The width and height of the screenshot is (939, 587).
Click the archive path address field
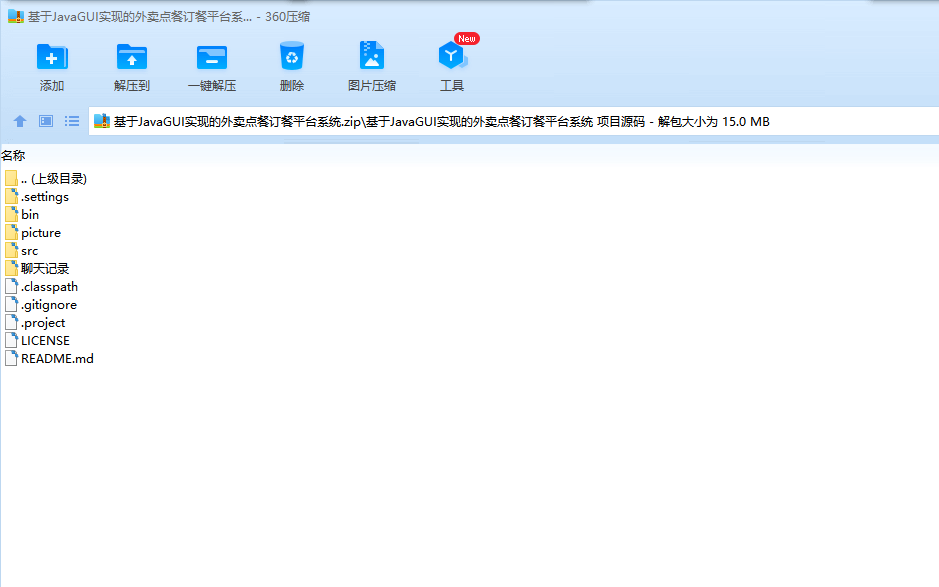click(x=514, y=121)
